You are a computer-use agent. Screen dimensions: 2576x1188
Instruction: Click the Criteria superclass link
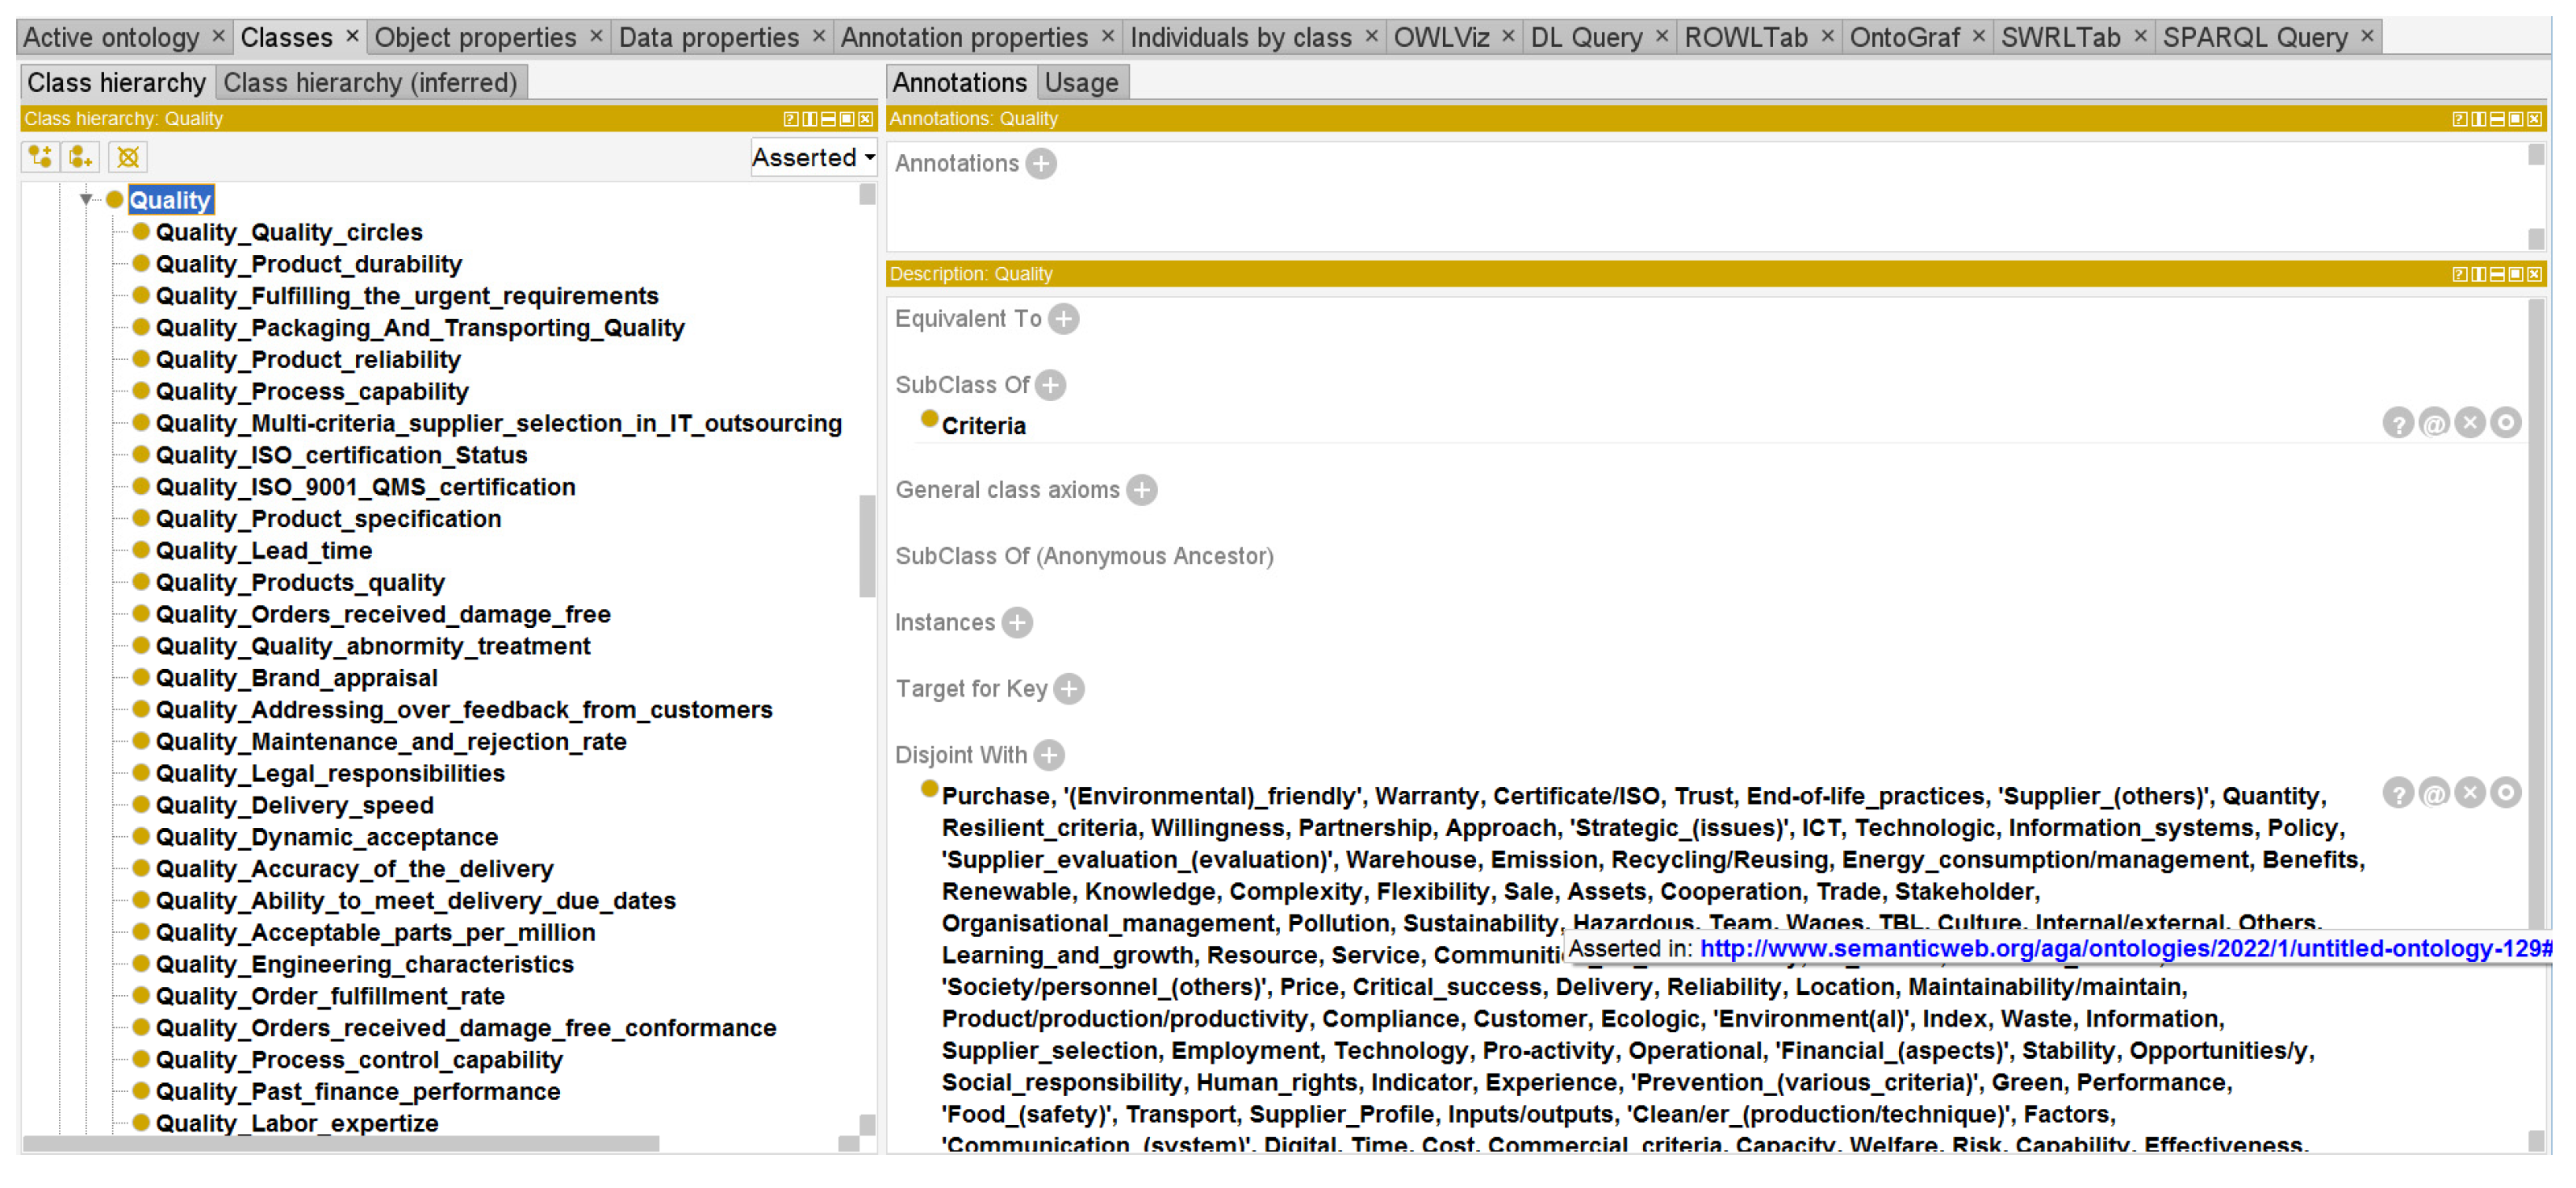[x=983, y=425]
